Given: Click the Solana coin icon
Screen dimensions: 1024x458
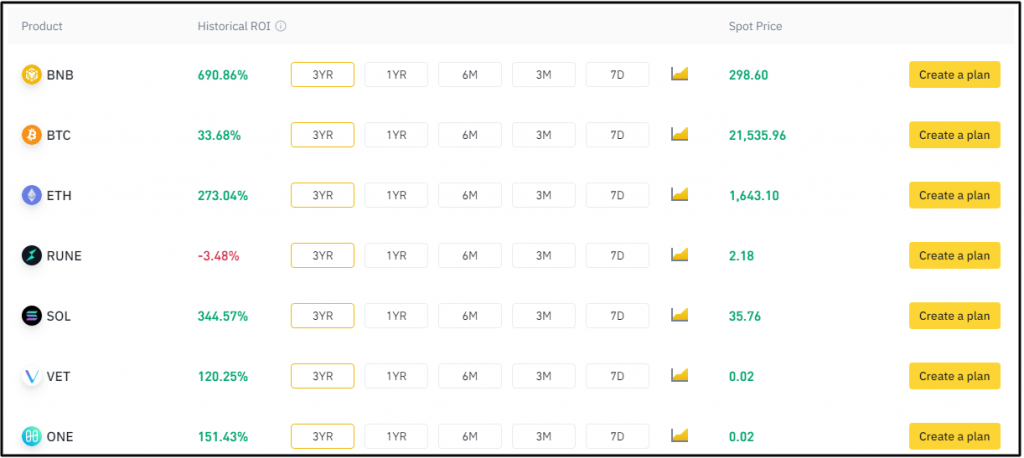Looking at the screenshot, I should (32, 316).
